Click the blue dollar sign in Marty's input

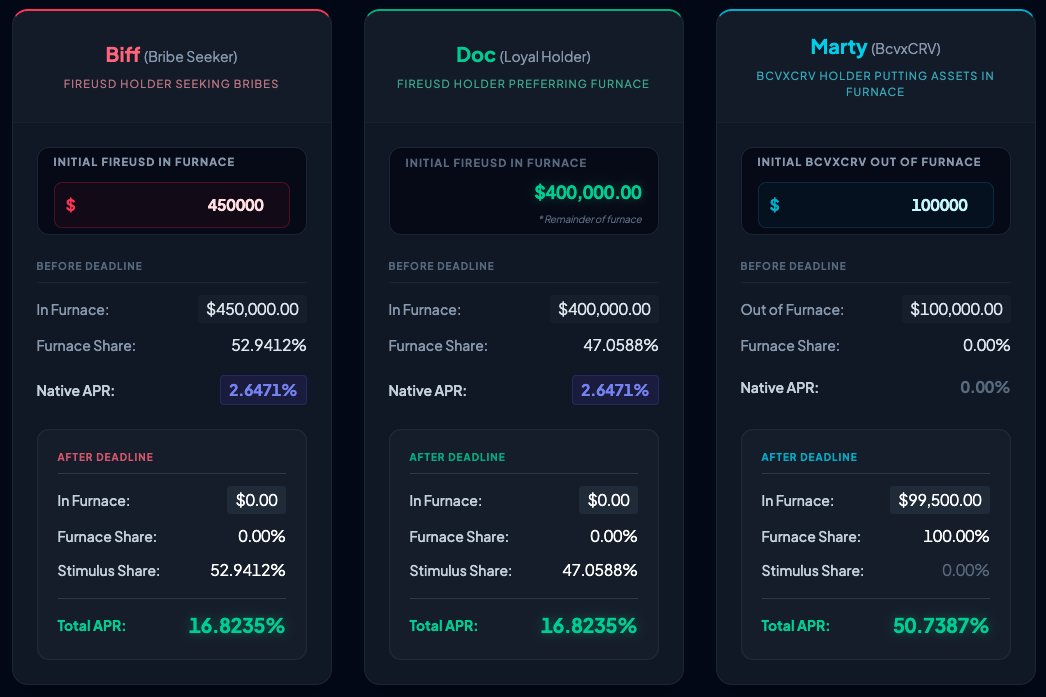click(x=774, y=205)
